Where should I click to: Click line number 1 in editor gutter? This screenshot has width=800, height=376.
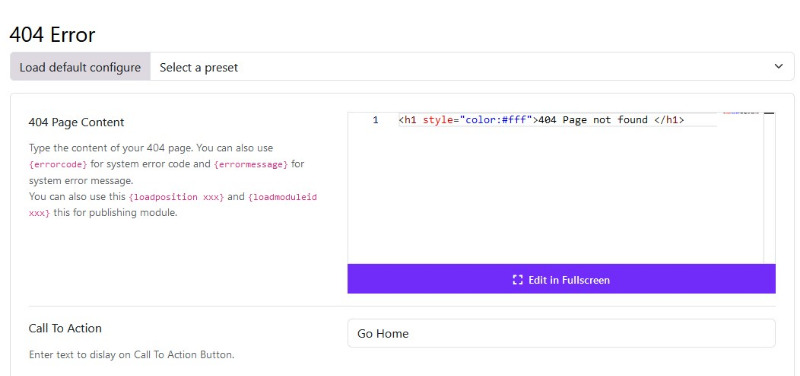coord(376,120)
